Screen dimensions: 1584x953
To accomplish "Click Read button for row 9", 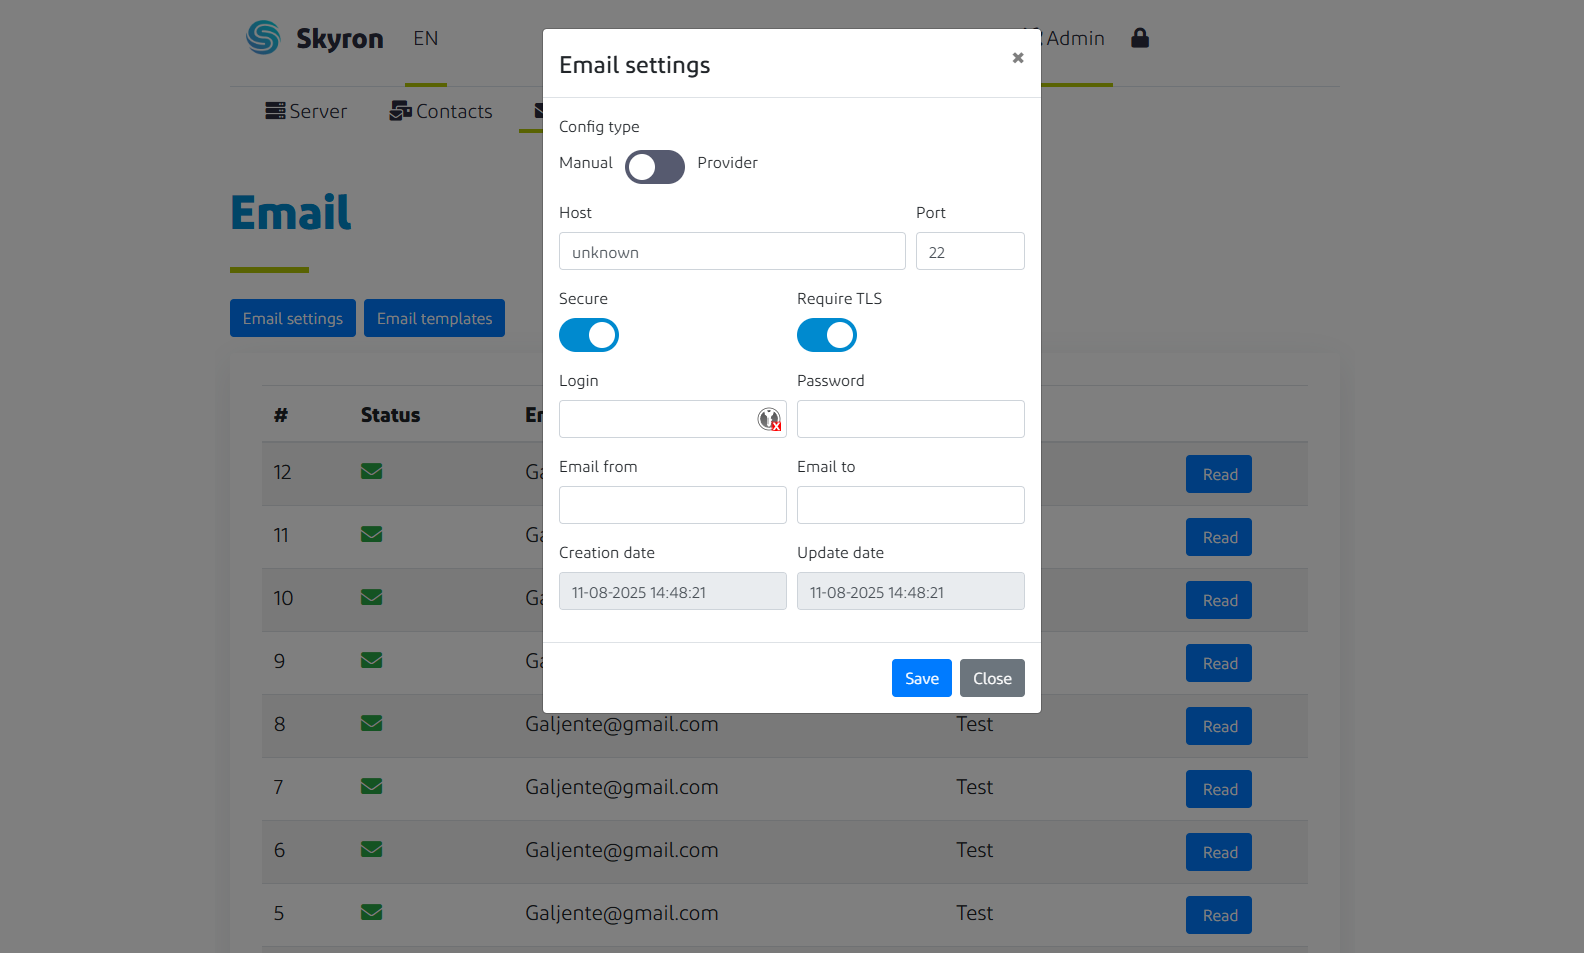I will click(x=1219, y=663).
